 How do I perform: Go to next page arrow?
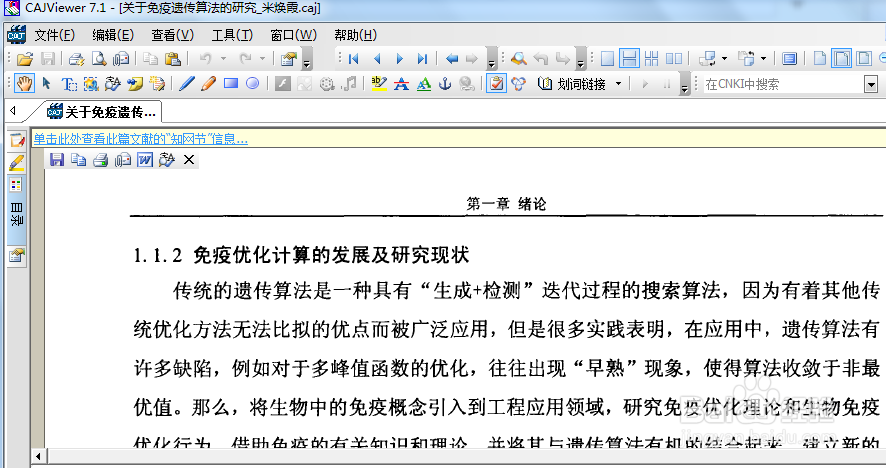[x=399, y=59]
